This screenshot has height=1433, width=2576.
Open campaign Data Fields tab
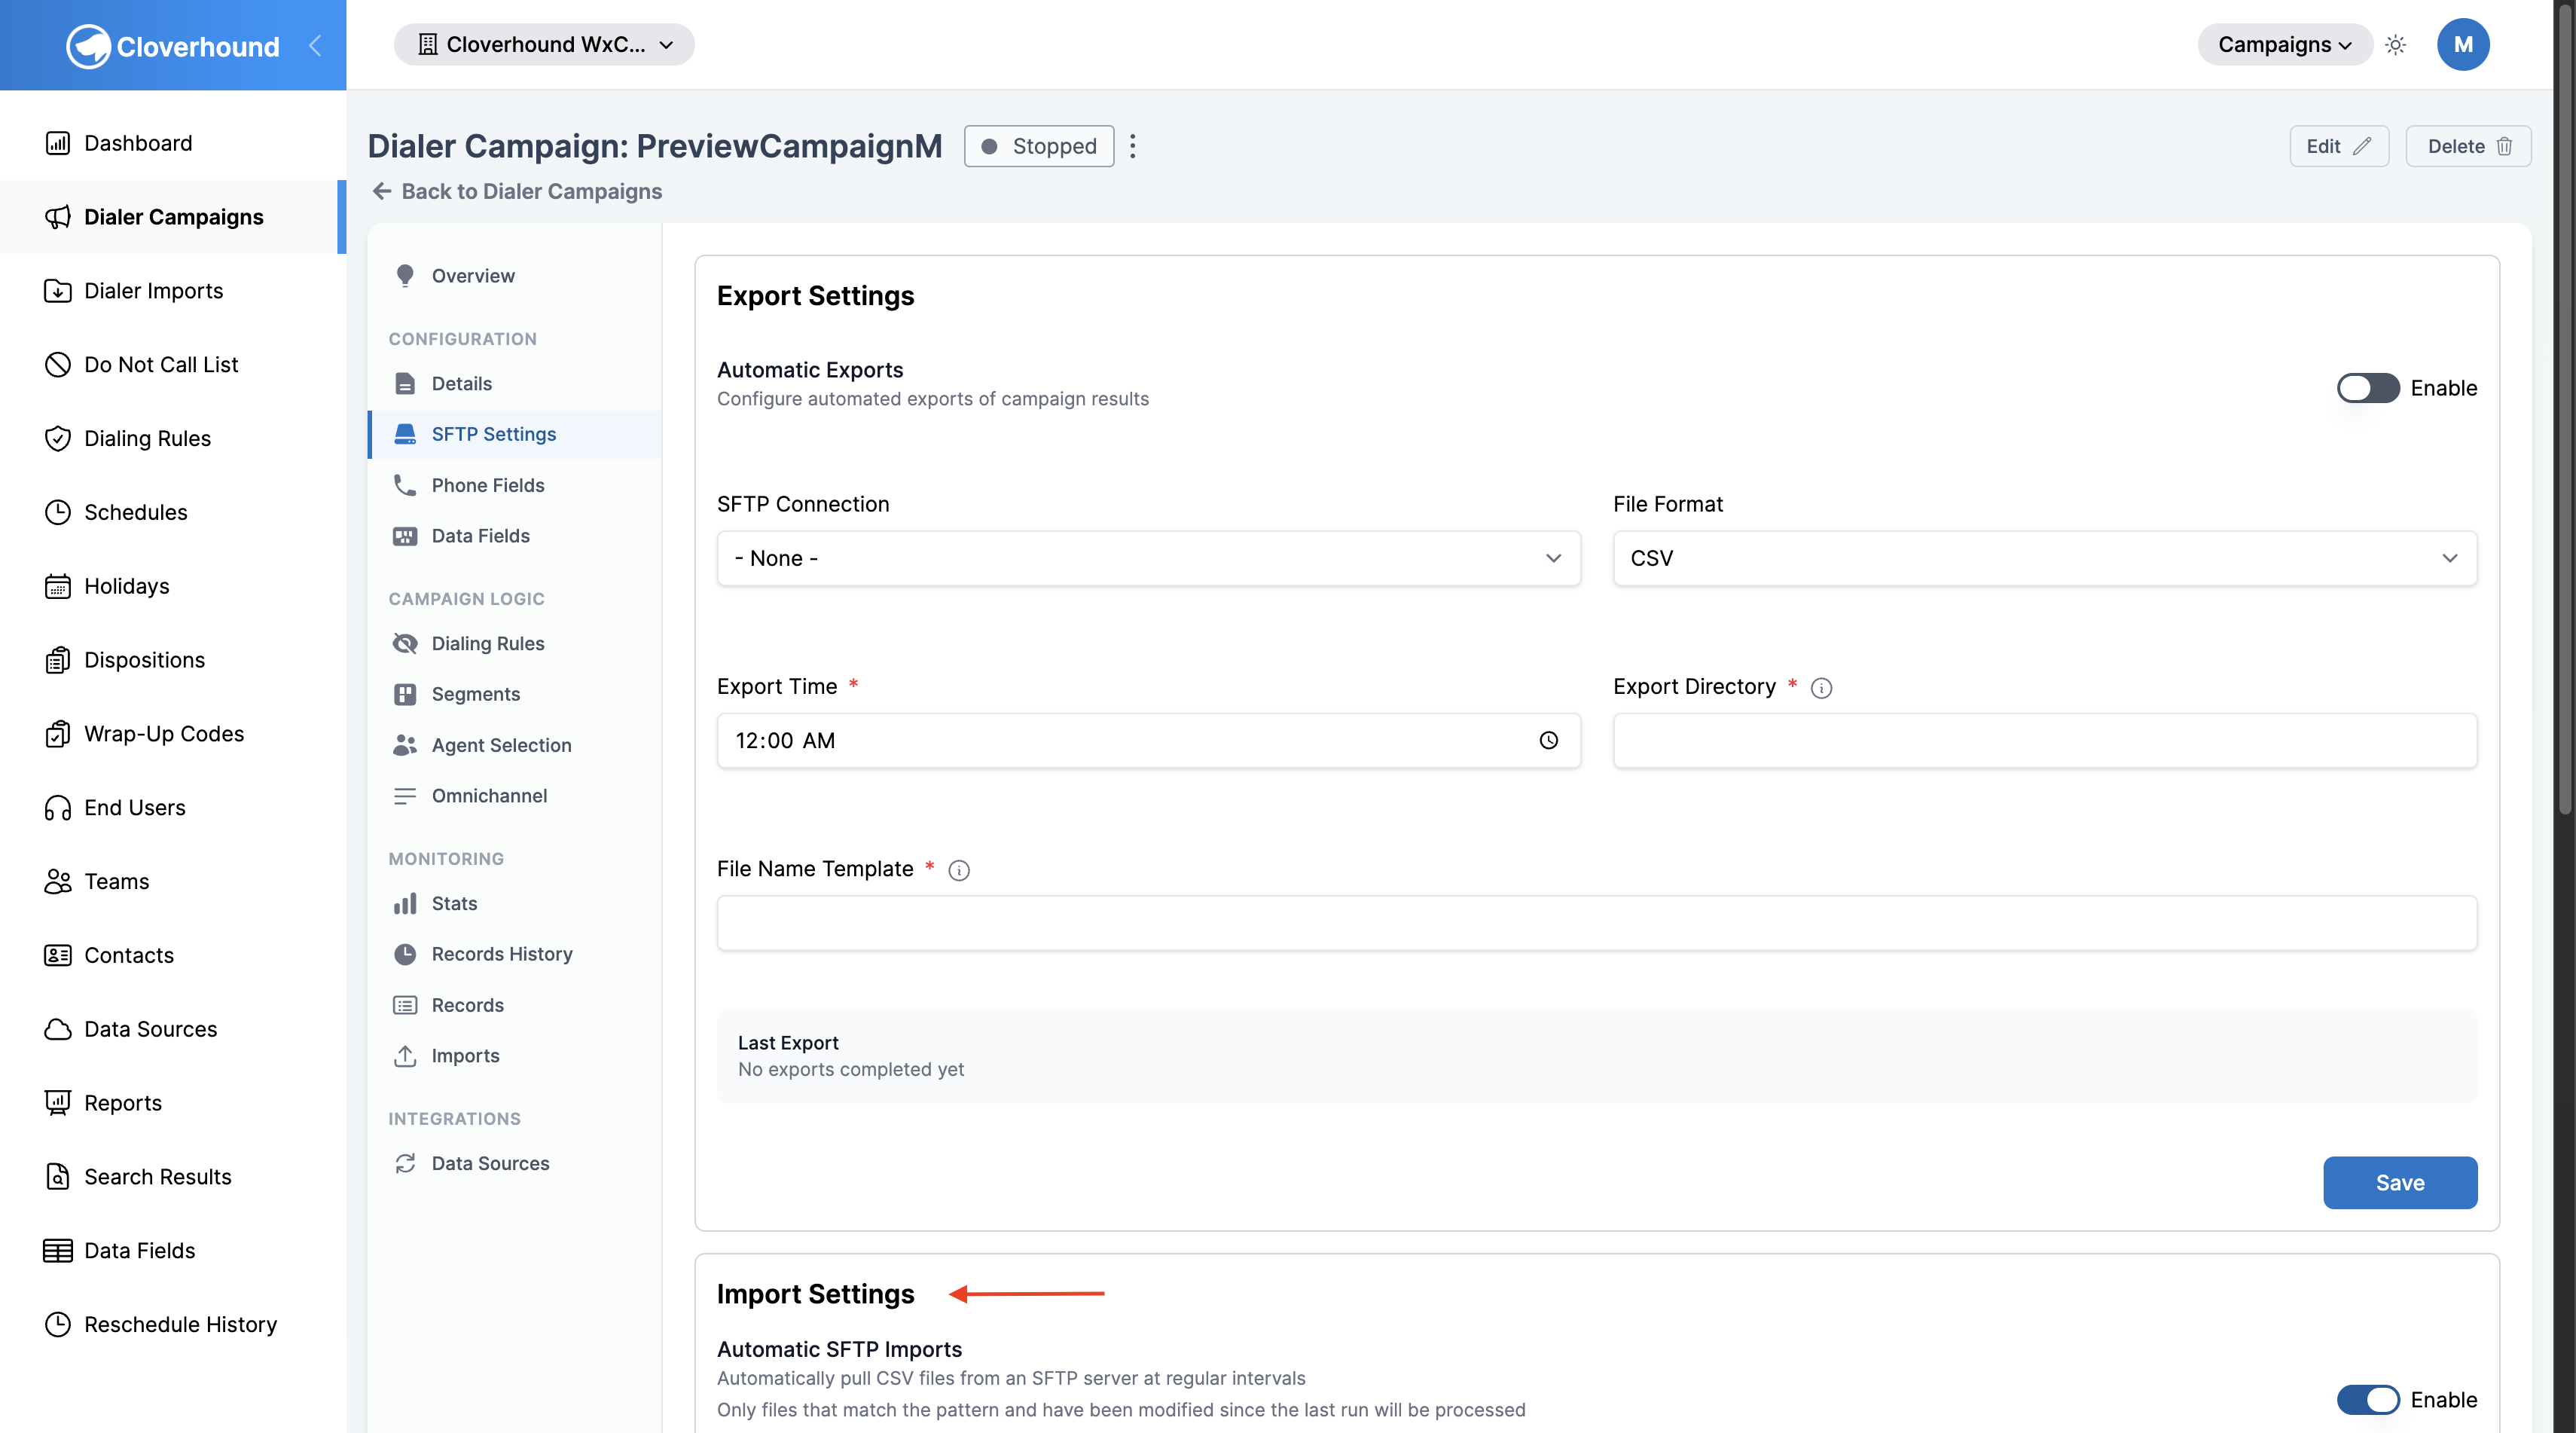tap(514, 536)
